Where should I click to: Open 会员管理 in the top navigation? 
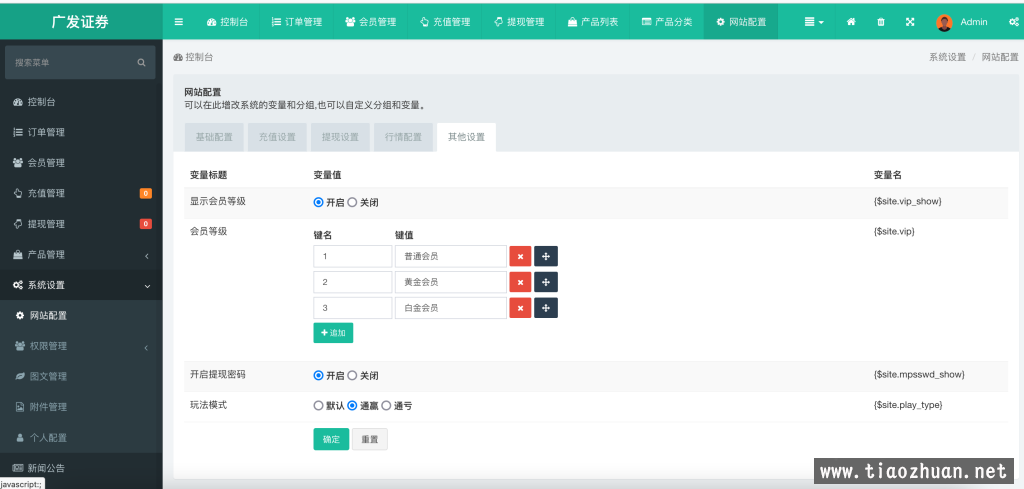[x=370, y=22]
